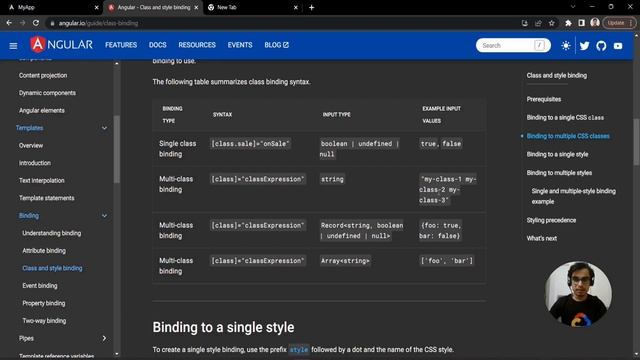Open Overview in the sidebar

31,146
